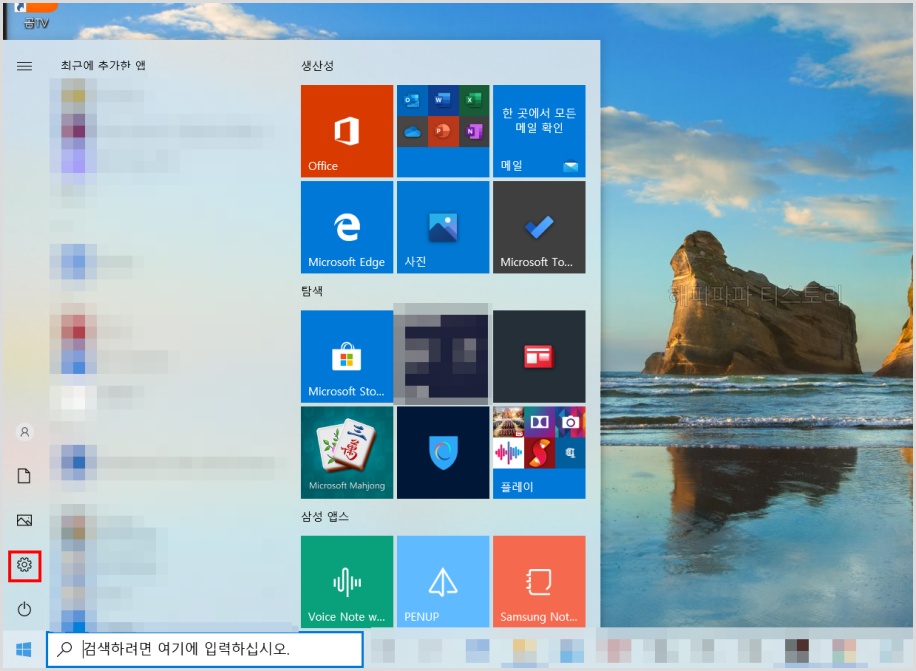Open the power options icon
This screenshot has height=671, width=916.
click(x=25, y=610)
